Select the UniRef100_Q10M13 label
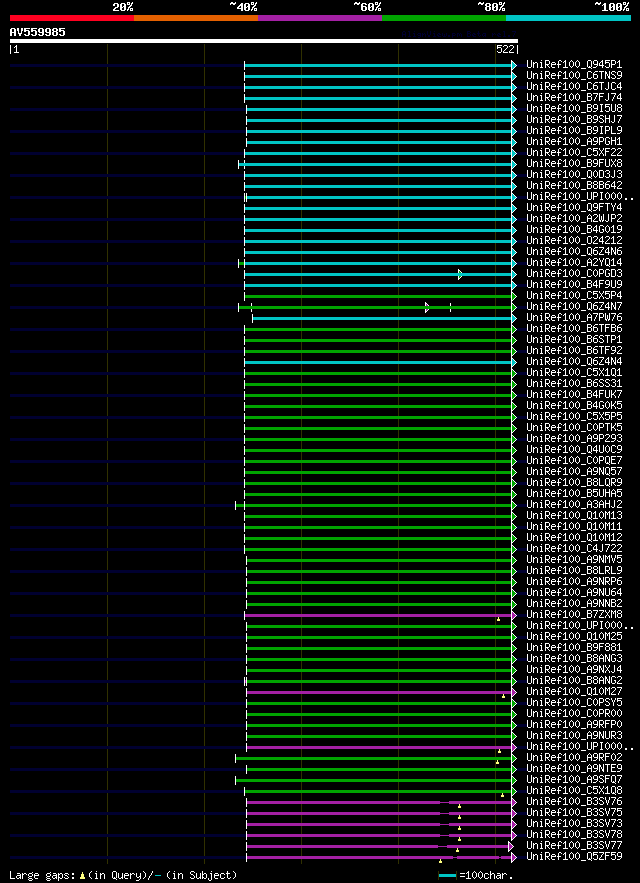640x883 pixels. click(574, 516)
